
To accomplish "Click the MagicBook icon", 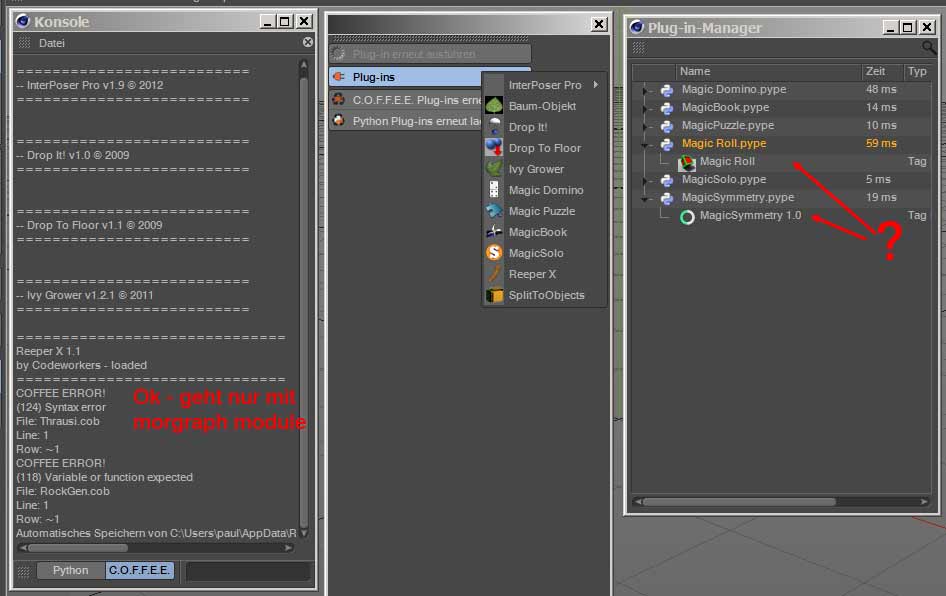I will coord(494,232).
